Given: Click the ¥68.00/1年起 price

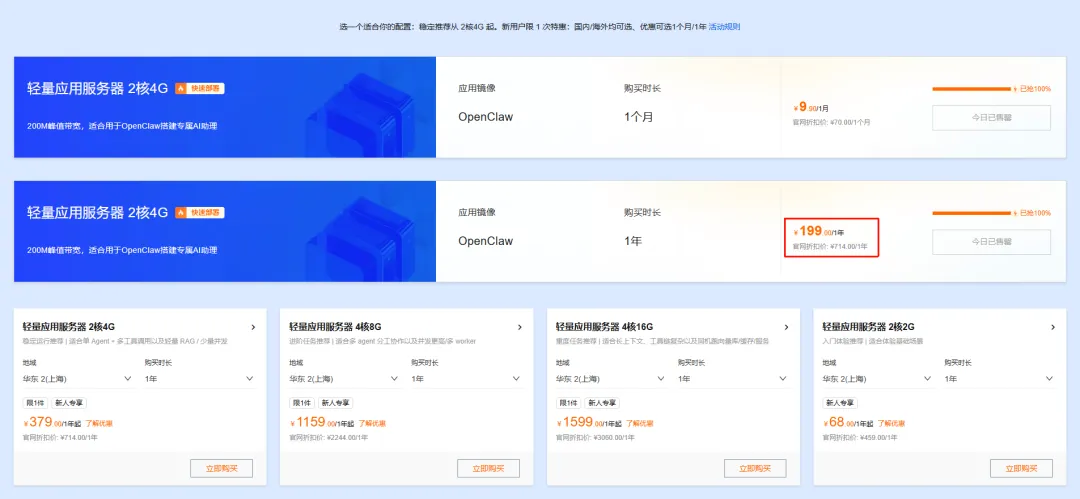Looking at the screenshot, I should tap(847, 423).
